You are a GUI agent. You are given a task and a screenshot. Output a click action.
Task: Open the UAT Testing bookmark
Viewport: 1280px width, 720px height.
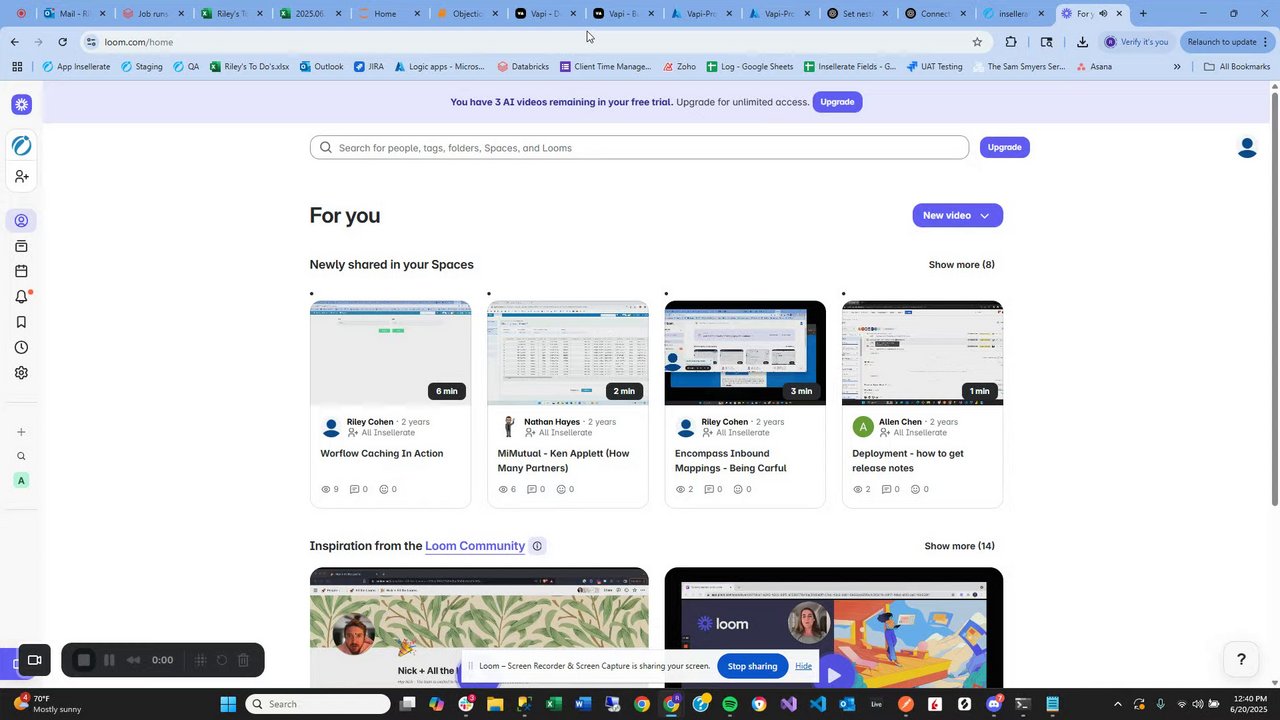(x=934, y=67)
